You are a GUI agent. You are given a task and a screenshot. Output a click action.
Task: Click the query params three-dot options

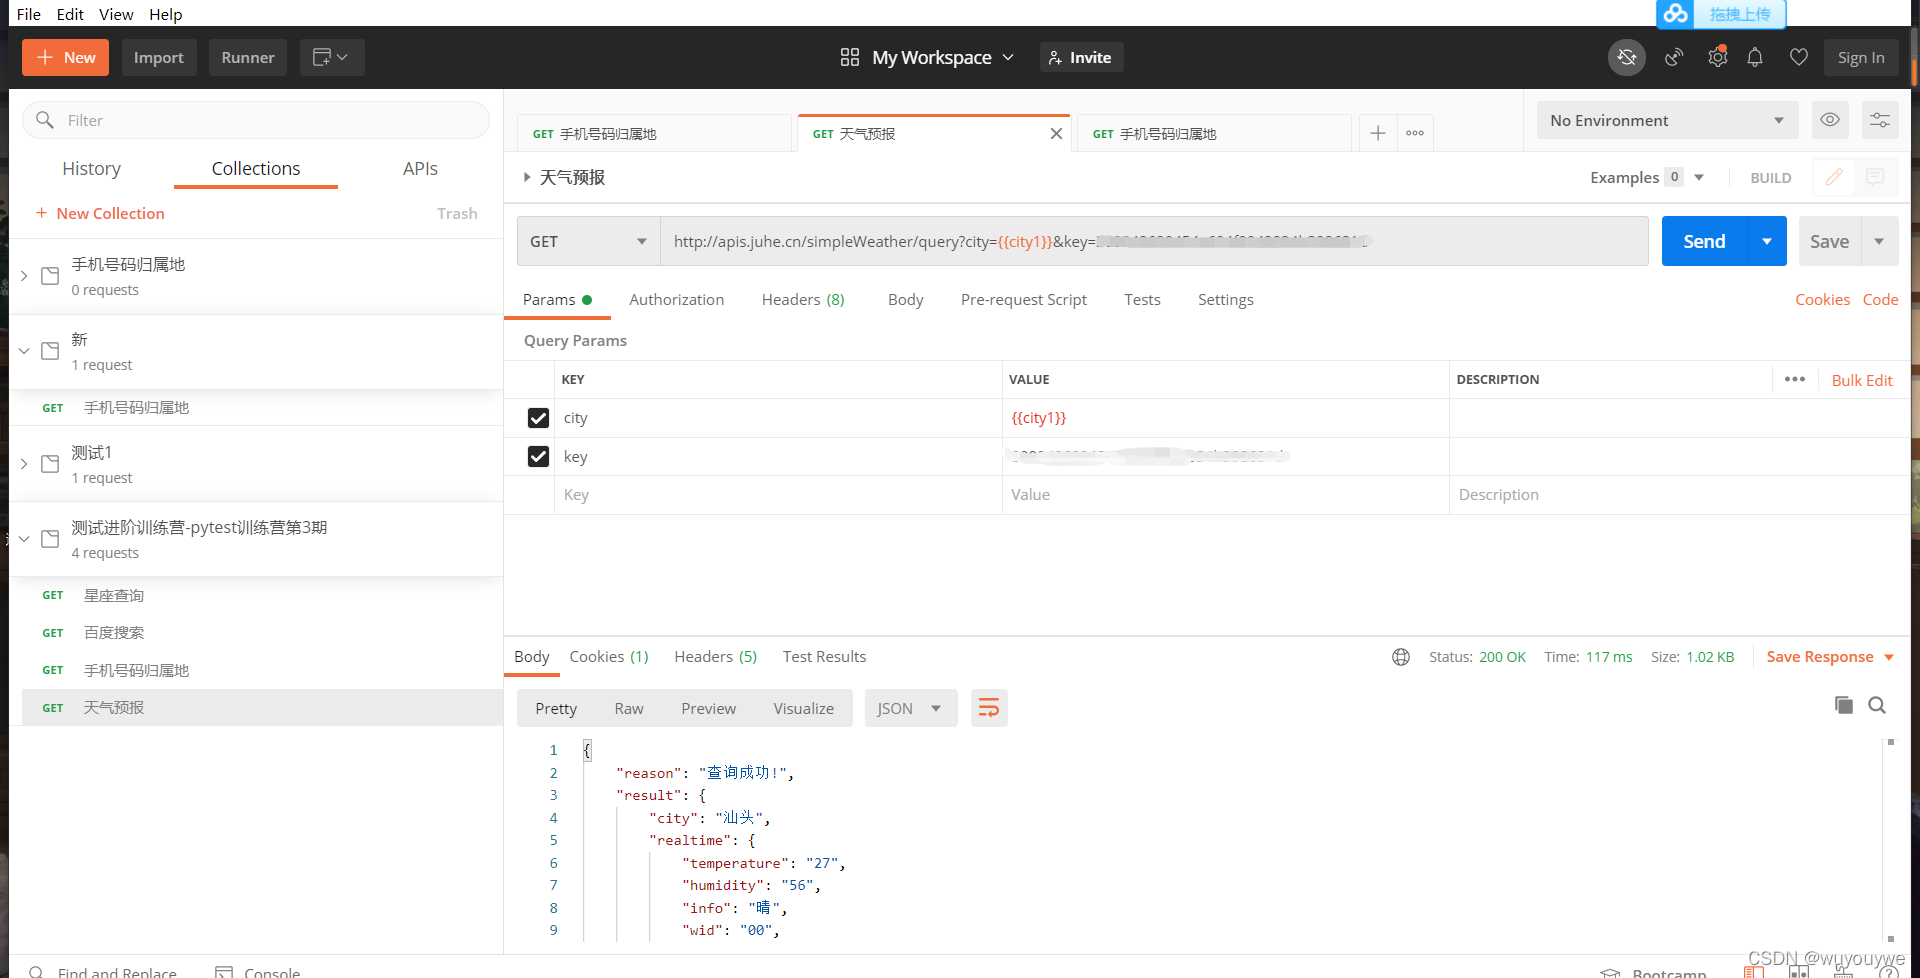[x=1795, y=379]
